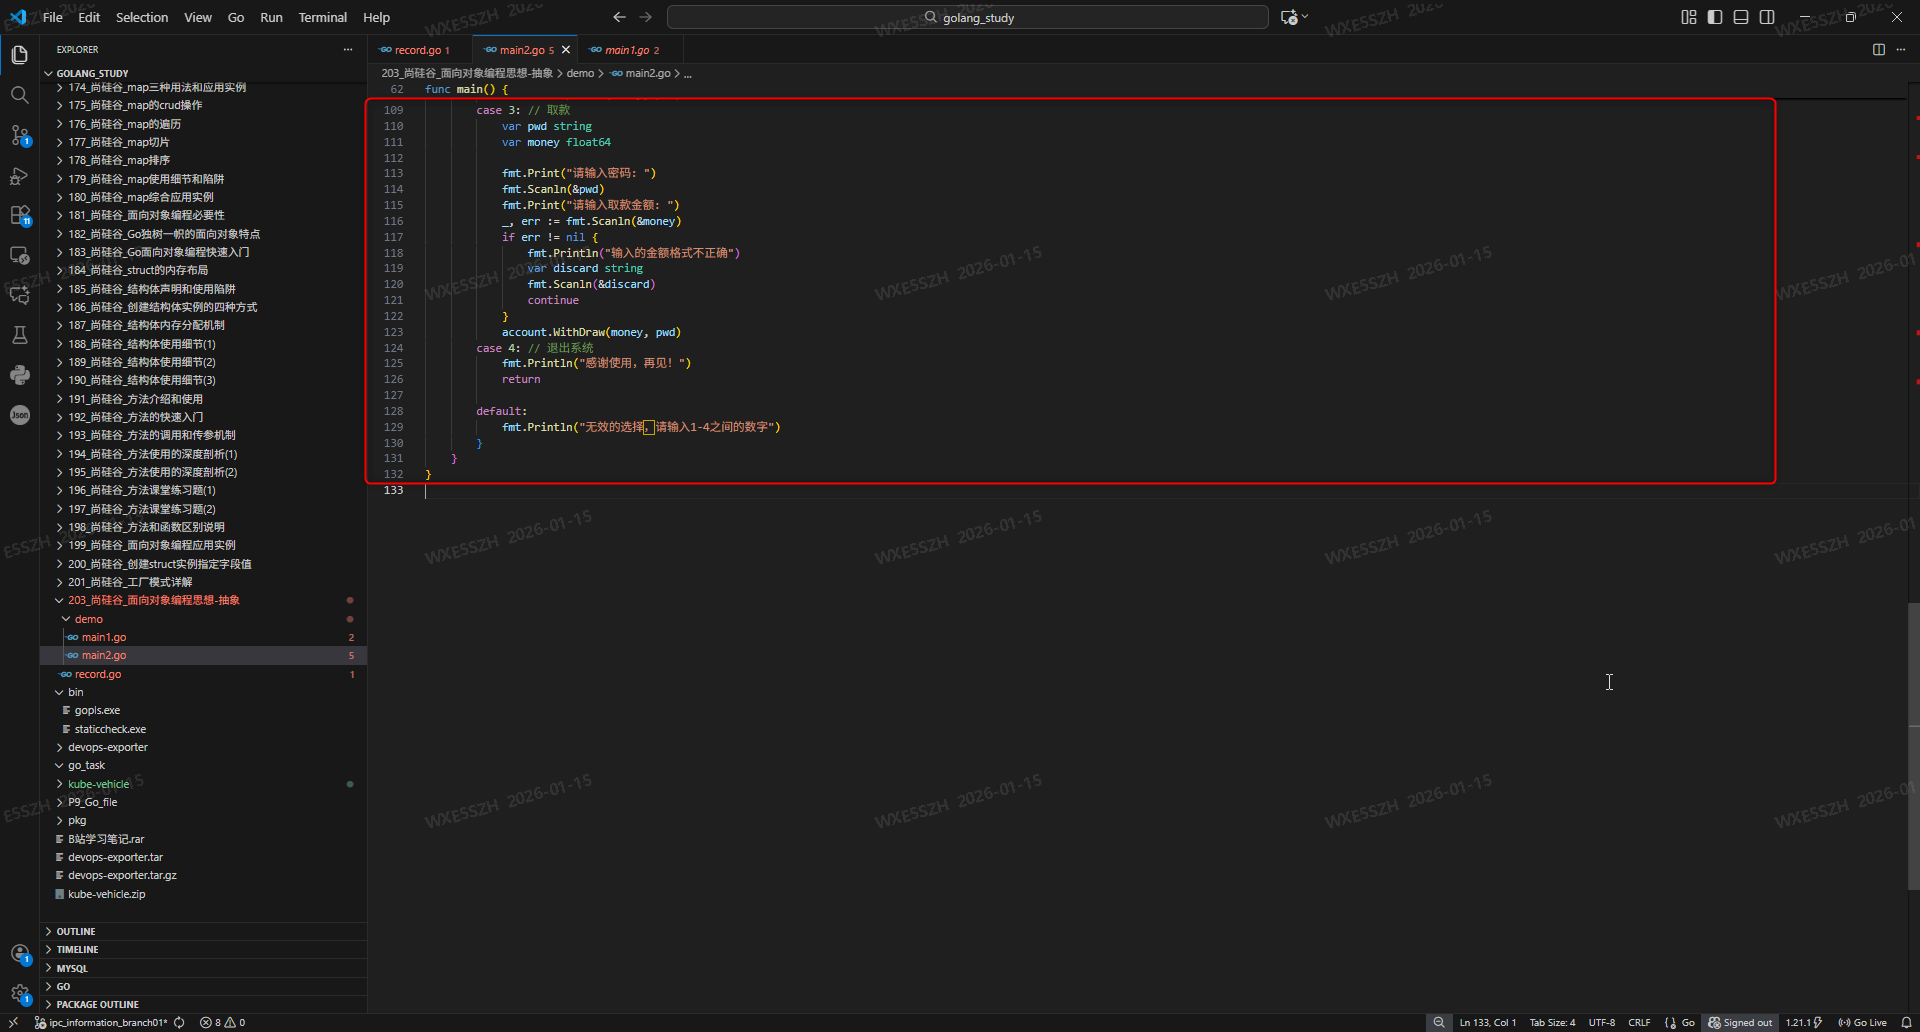Open editor More Actions ellipsis
The image size is (1920, 1032).
[1901, 49]
